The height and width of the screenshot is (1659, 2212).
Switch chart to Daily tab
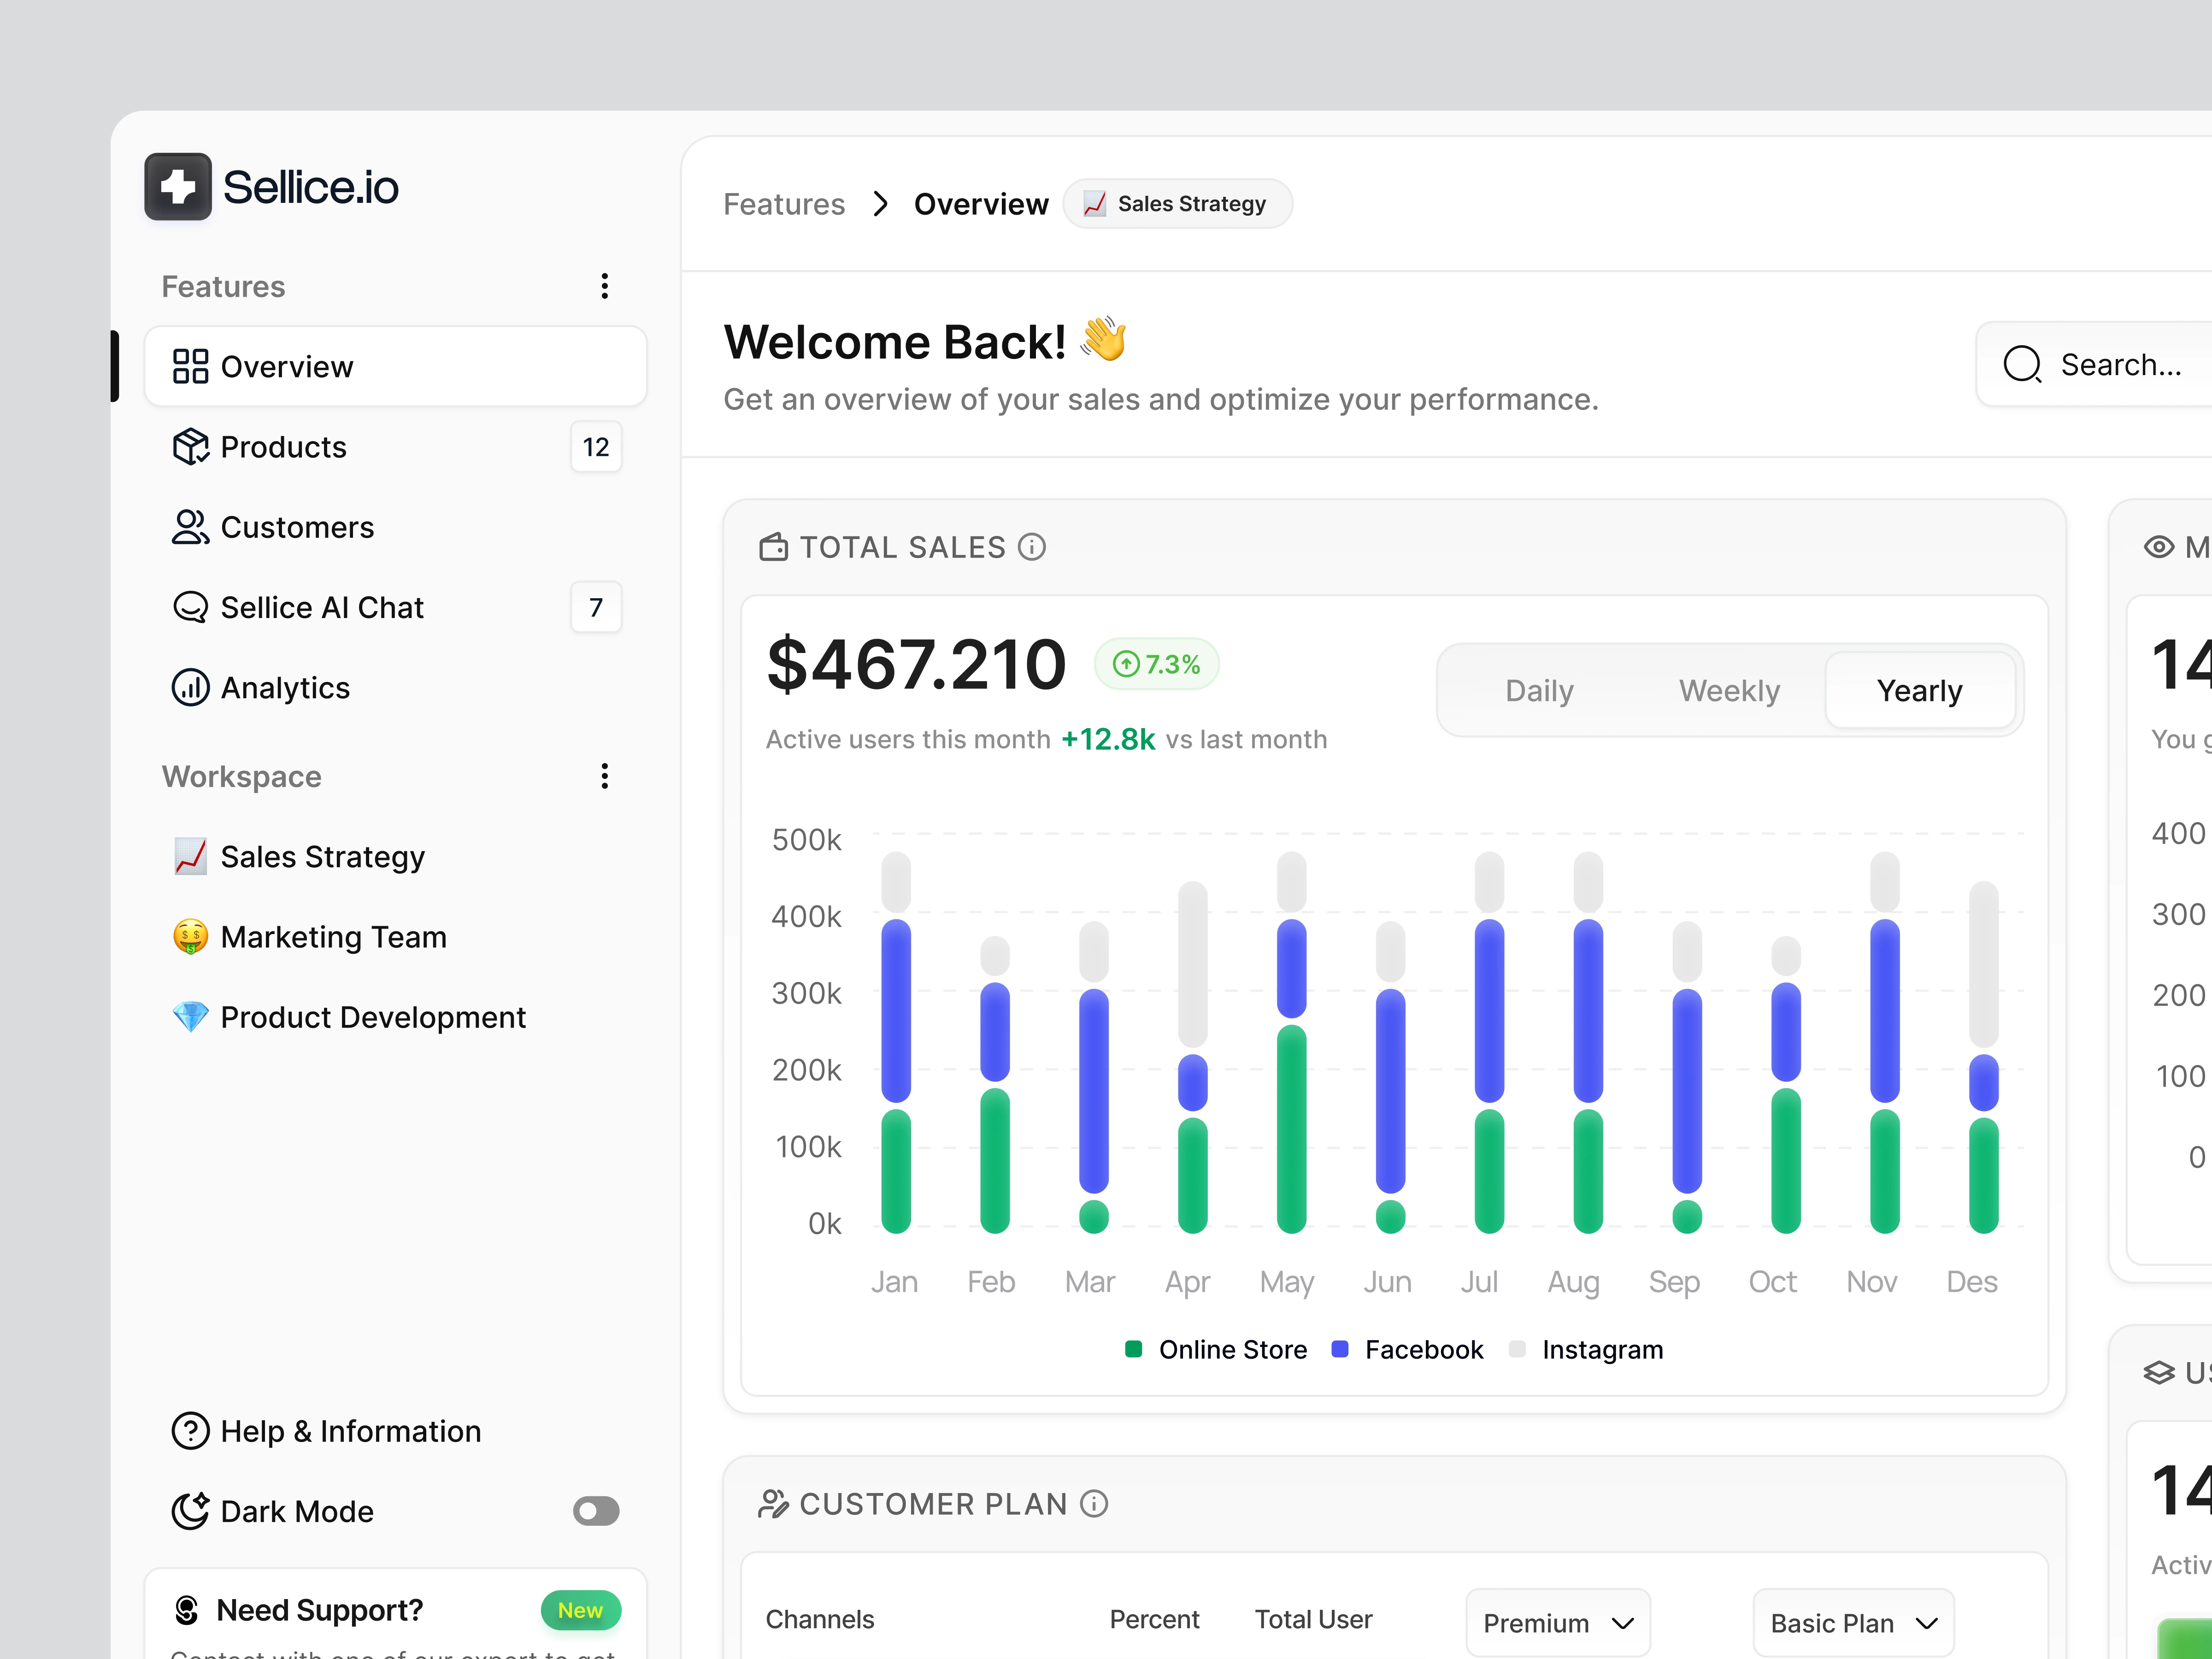click(x=1539, y=691)
